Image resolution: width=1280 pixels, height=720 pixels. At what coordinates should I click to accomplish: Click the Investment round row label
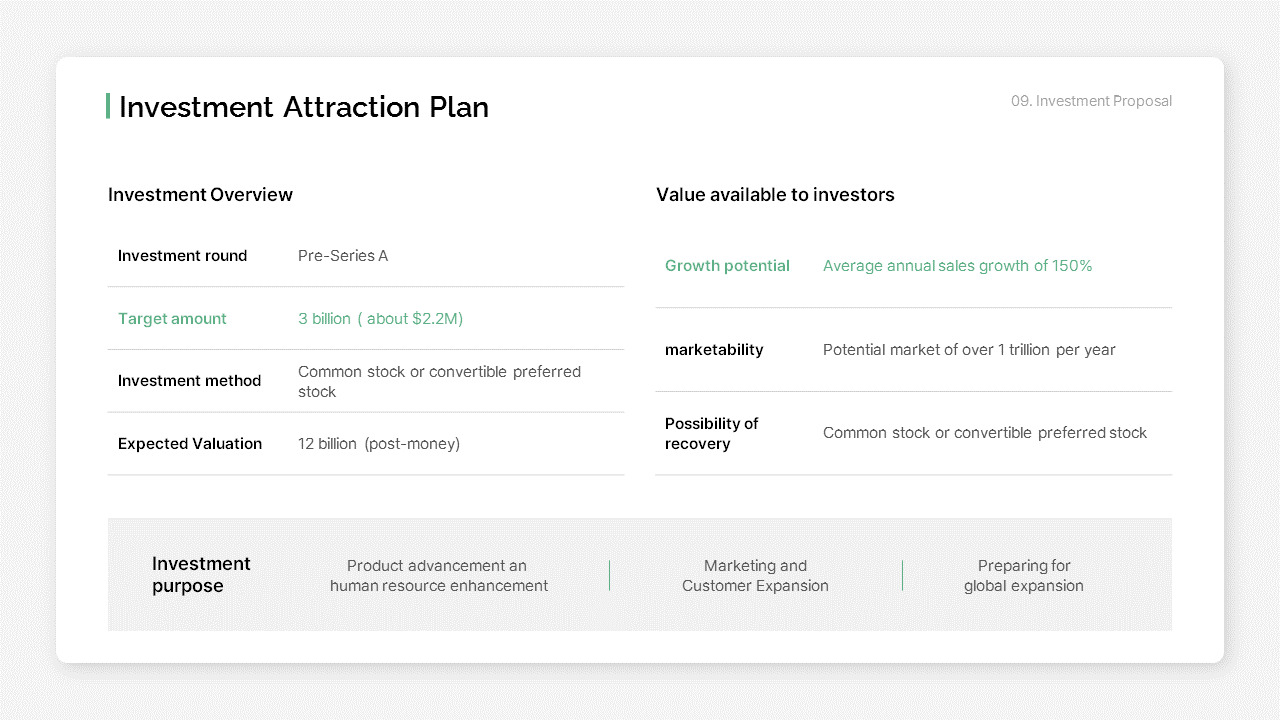point(182,256)
